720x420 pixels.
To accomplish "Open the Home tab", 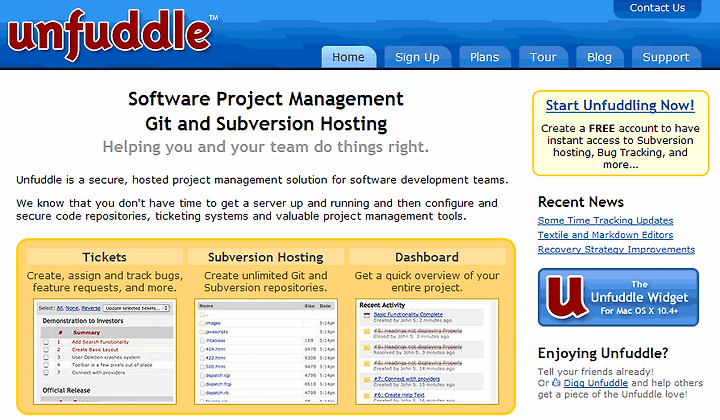I will pos(349,57).
